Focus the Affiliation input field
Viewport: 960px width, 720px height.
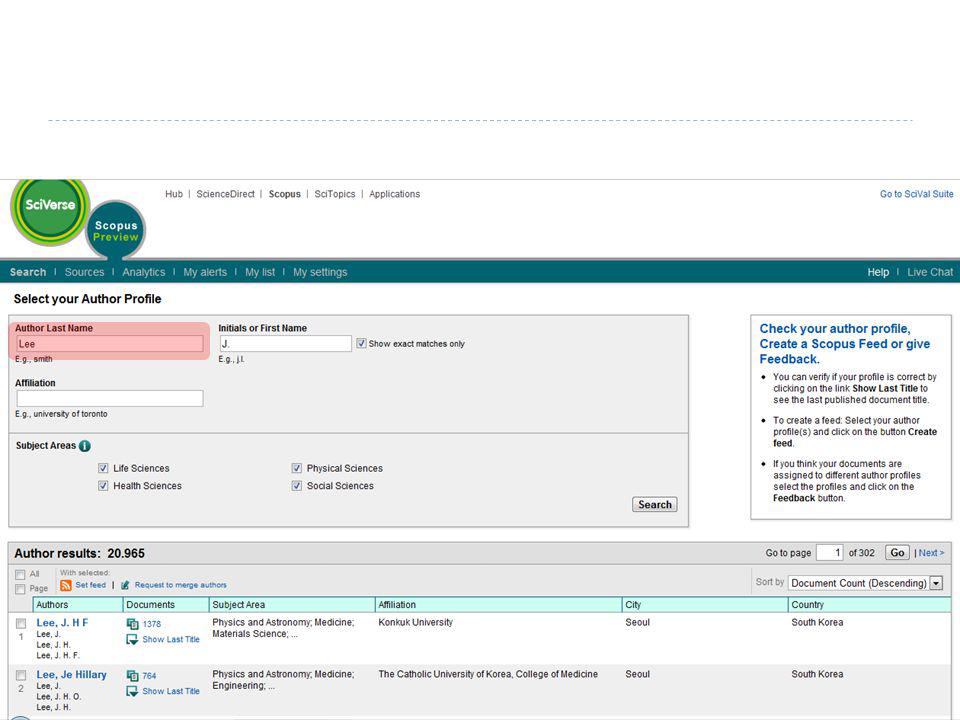110,399
